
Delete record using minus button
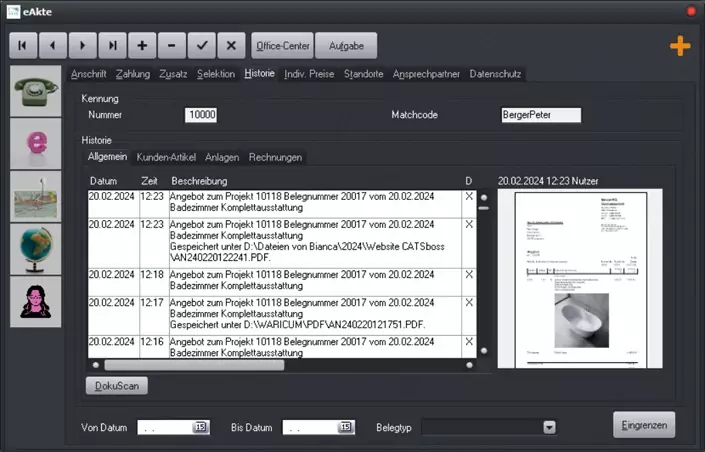(172, 45)
